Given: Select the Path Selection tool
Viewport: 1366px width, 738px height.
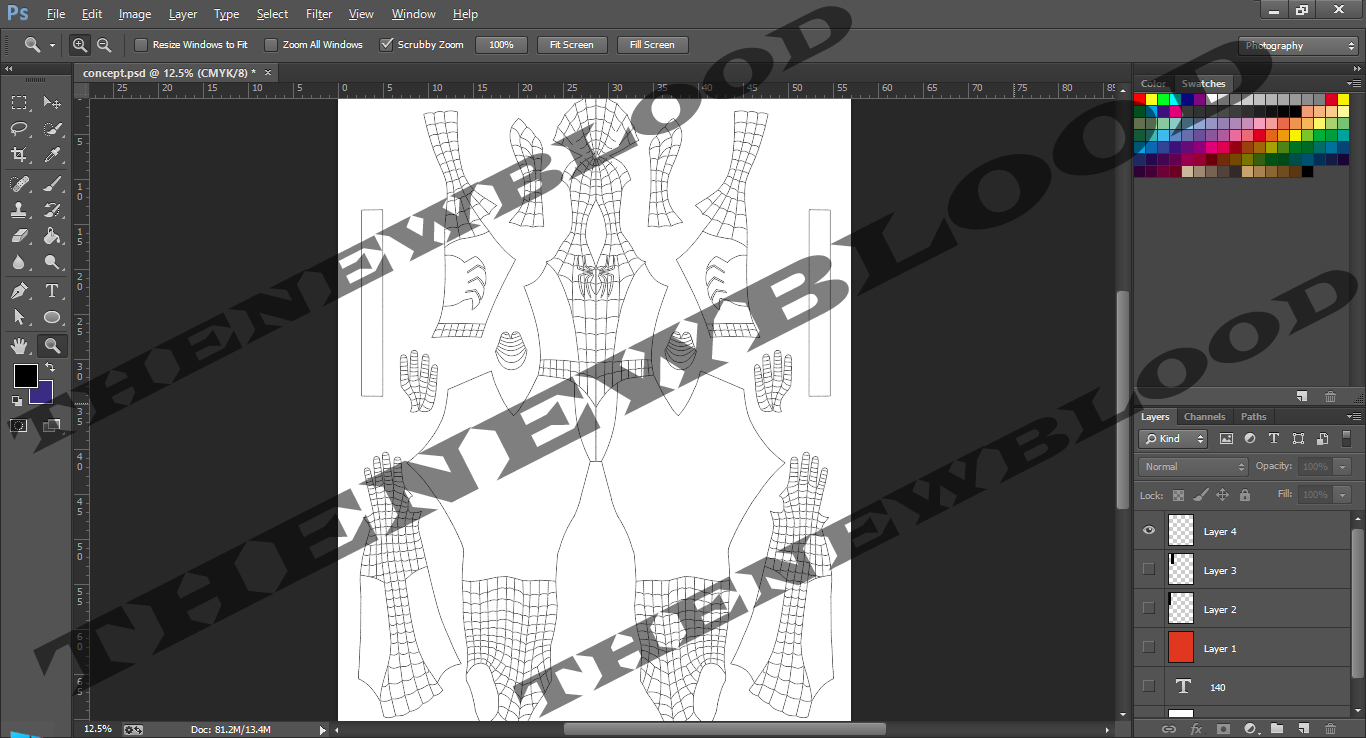Looking at the screenshot, I should click(19, 317).
